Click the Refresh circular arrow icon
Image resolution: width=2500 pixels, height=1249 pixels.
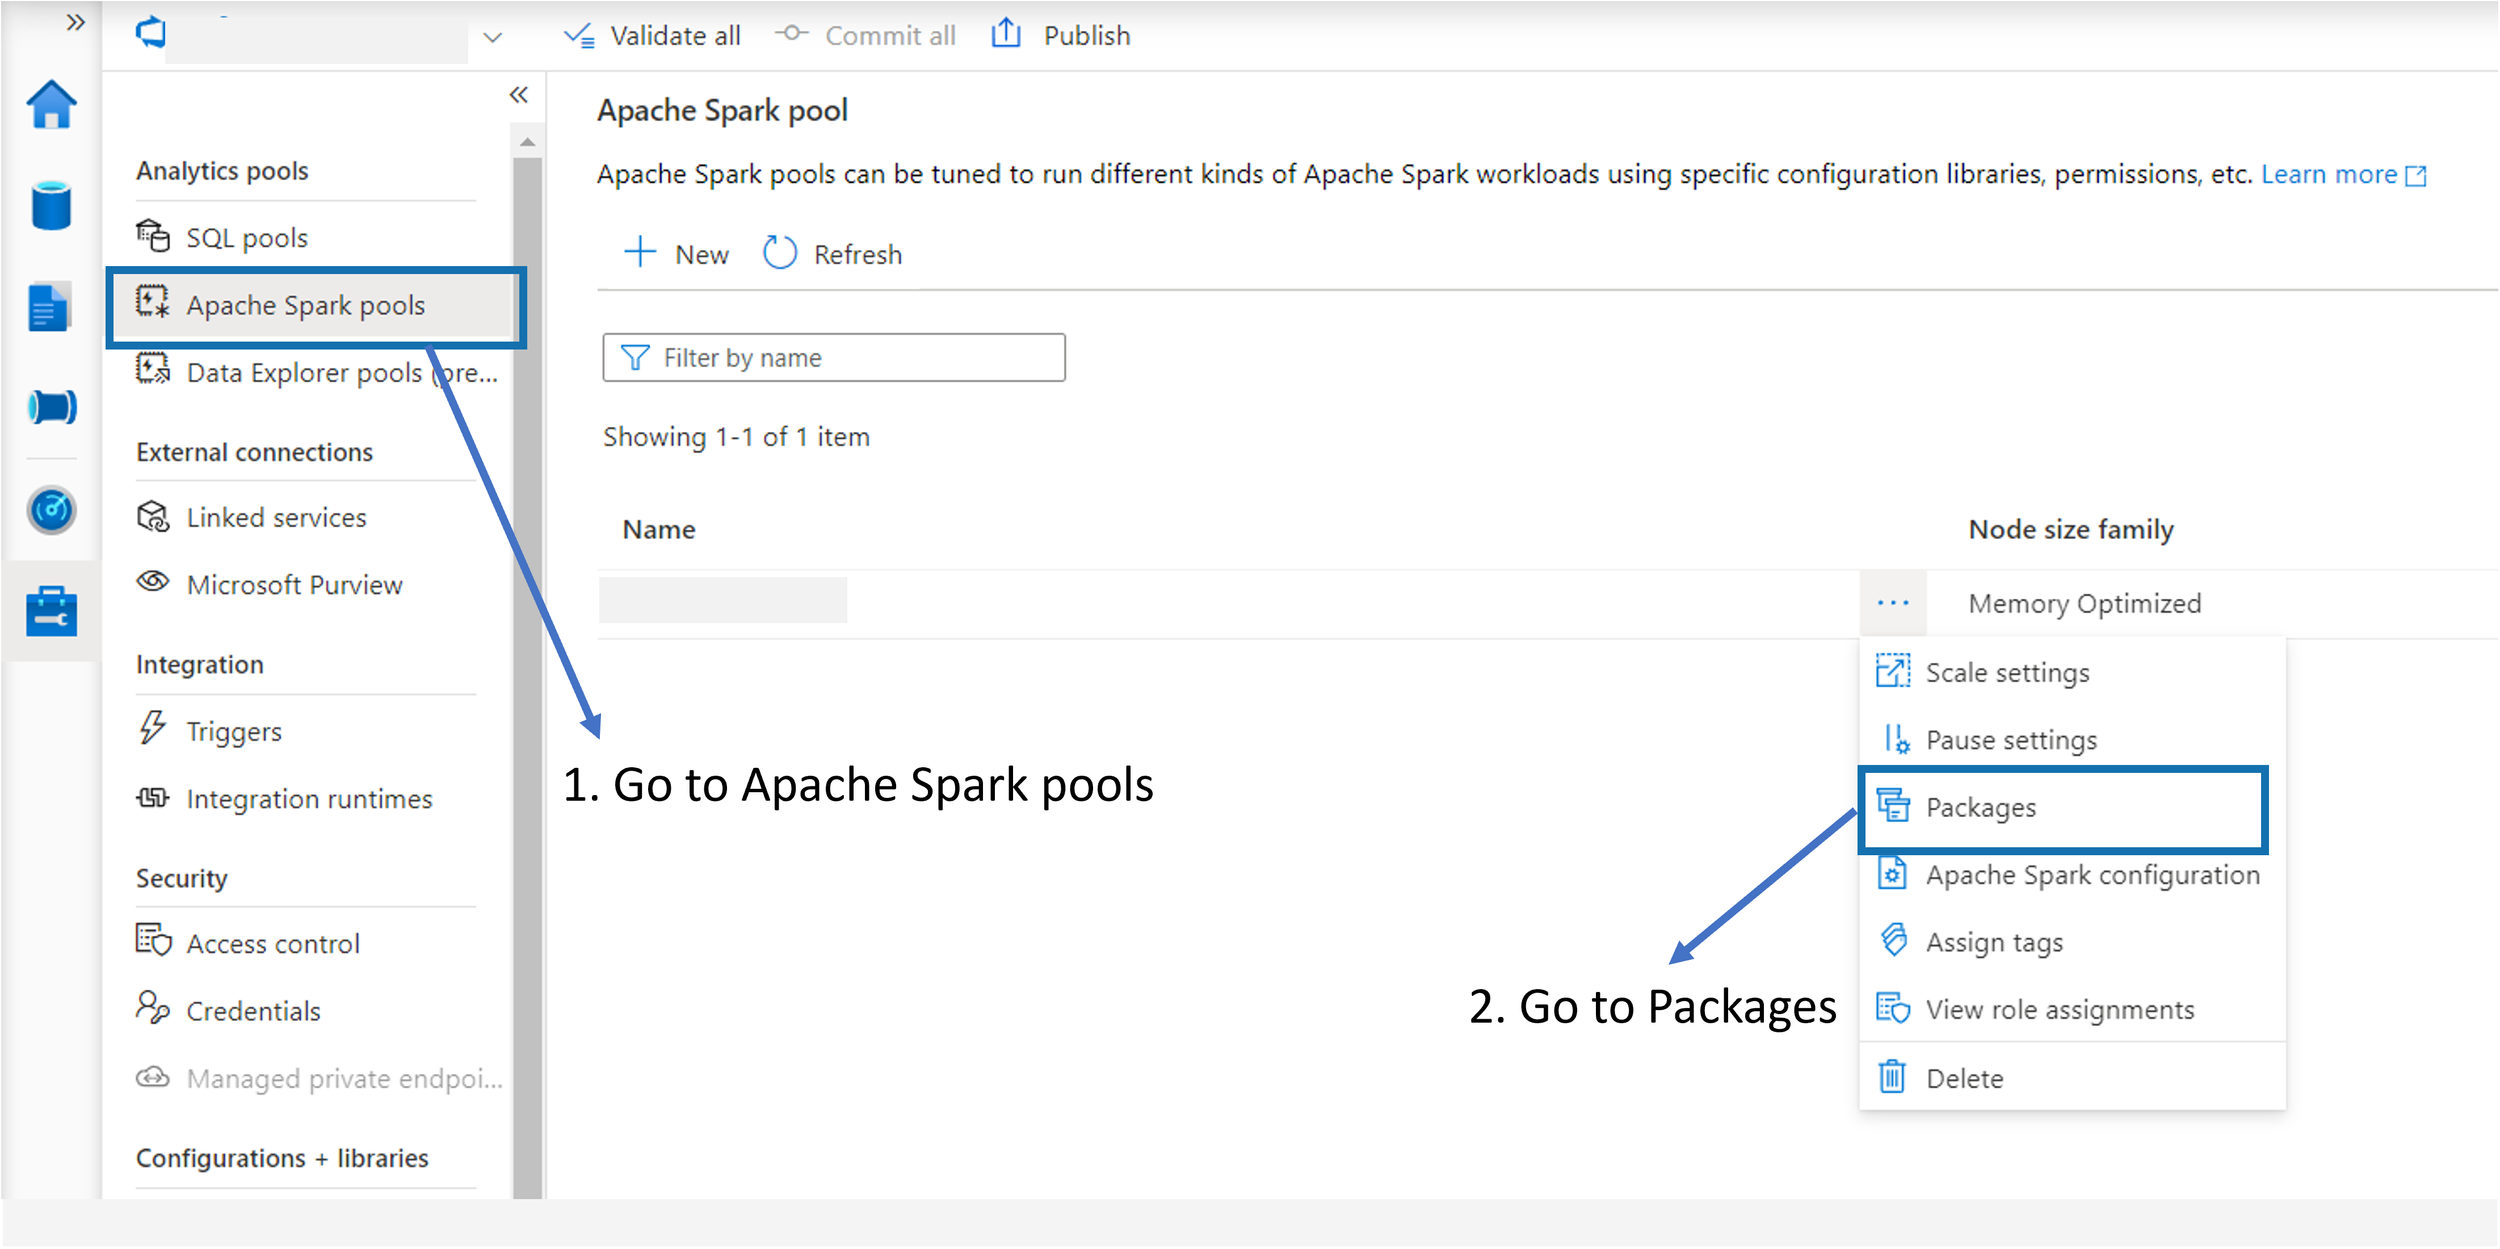pyautogui.click(x=779, y=254)
